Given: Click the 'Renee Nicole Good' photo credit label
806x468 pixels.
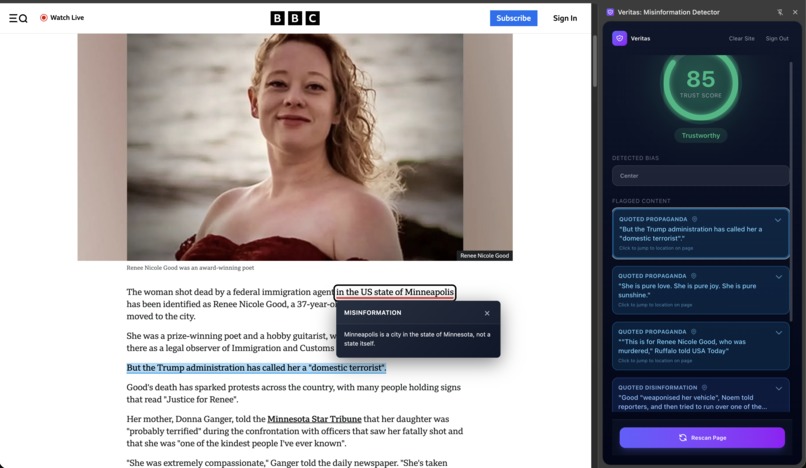Looking at the screenshot, I should 484,256.
